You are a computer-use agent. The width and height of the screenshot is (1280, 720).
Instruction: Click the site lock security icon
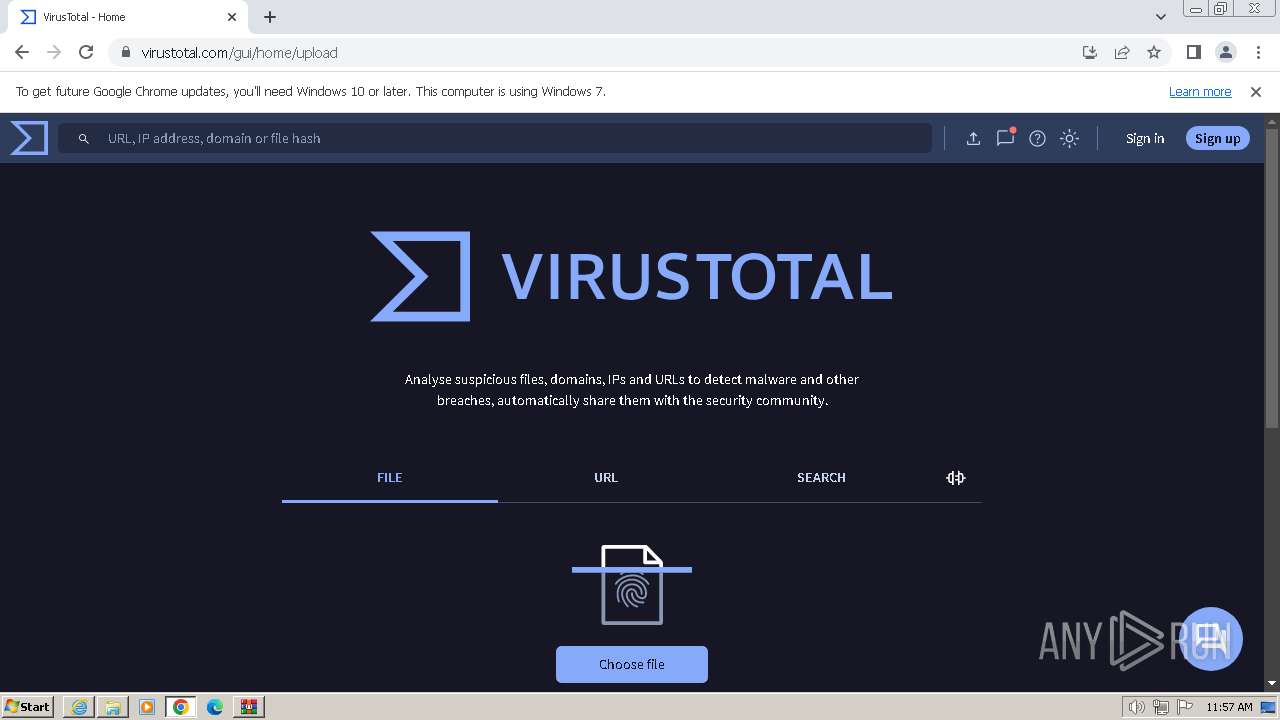click(x=125, y=52)
